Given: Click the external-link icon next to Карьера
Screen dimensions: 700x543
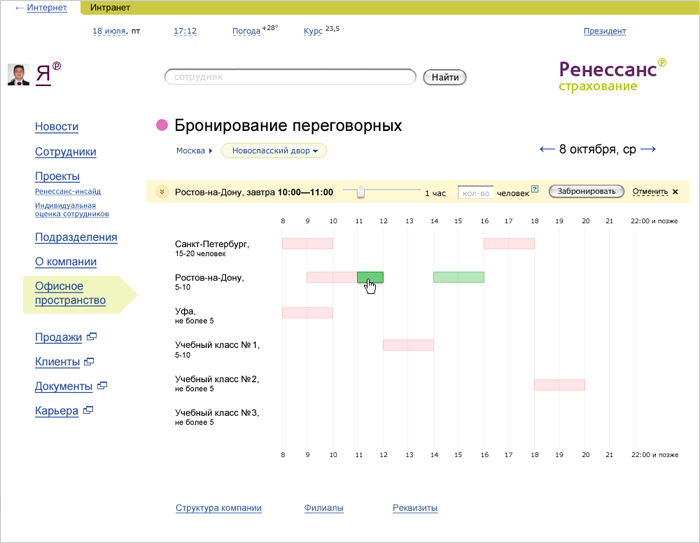Looking at the screenshot, I should click(88, 409).
